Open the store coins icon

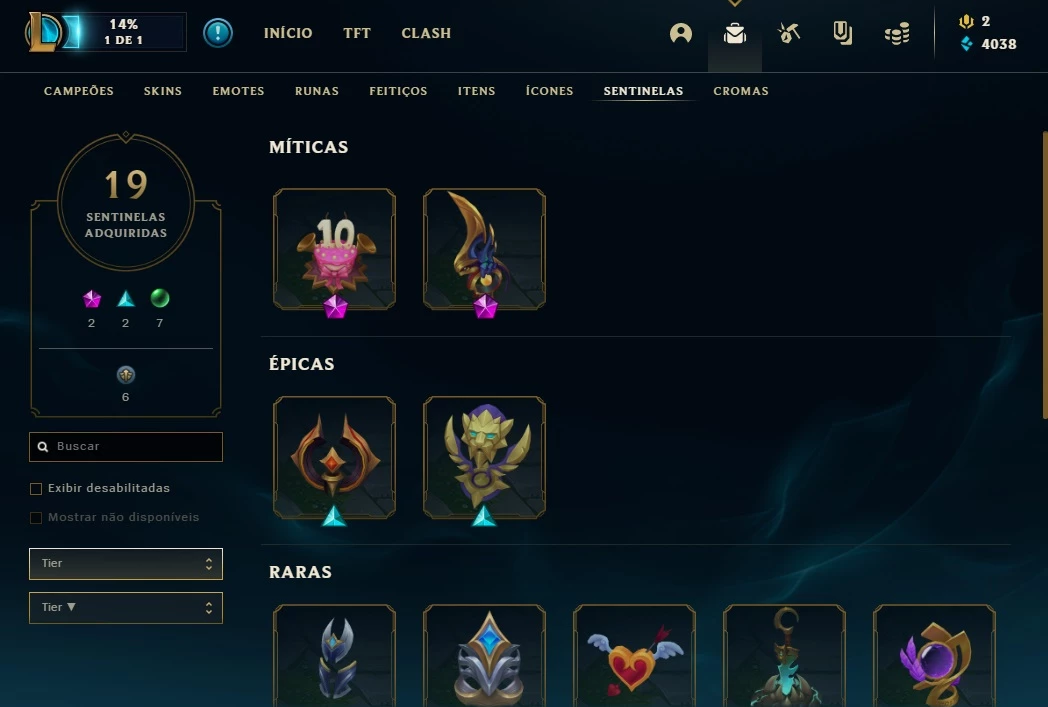coord(897,33)
